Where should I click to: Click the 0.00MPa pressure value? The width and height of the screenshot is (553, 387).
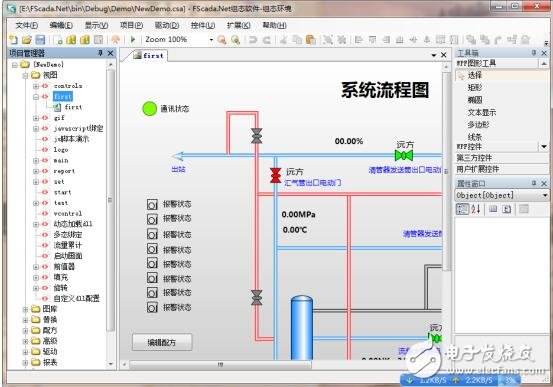(298, 214)
